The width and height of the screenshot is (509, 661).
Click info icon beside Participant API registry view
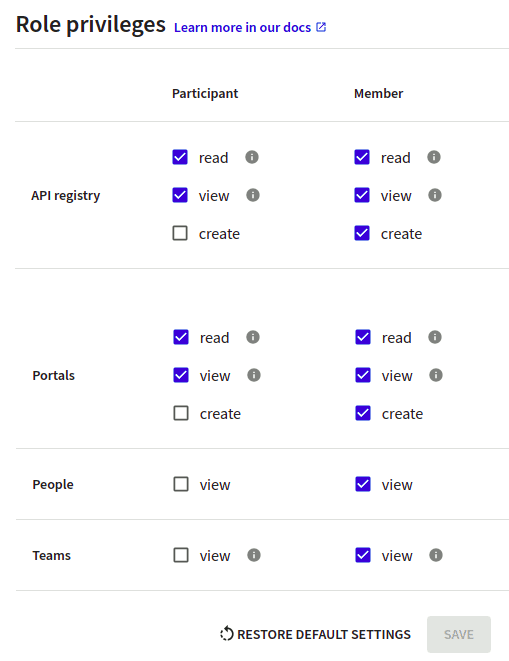click(x=253, y=195)
